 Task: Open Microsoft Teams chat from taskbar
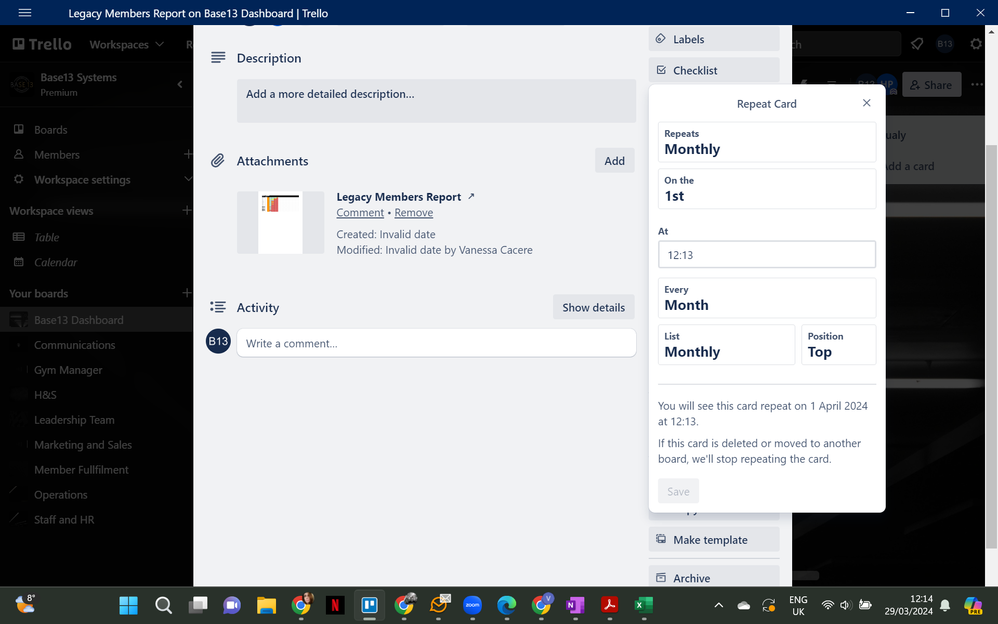click(232, 605)
